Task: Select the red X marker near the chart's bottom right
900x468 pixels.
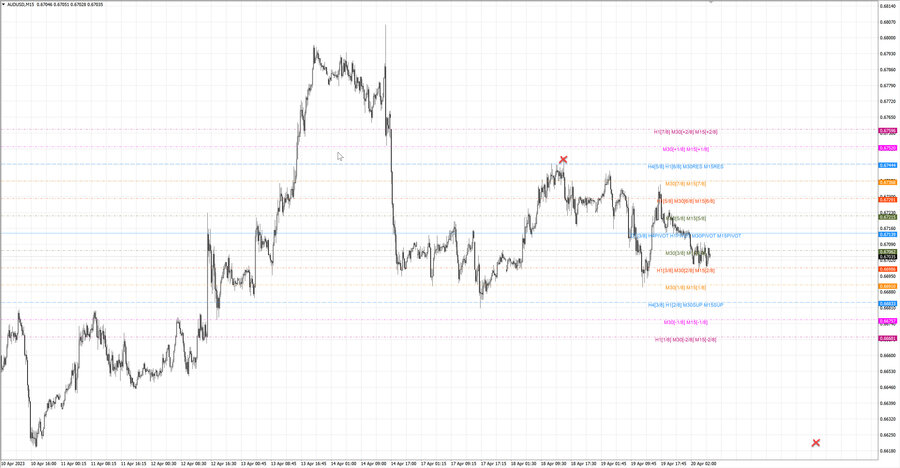Action: [x=816, y=443]
